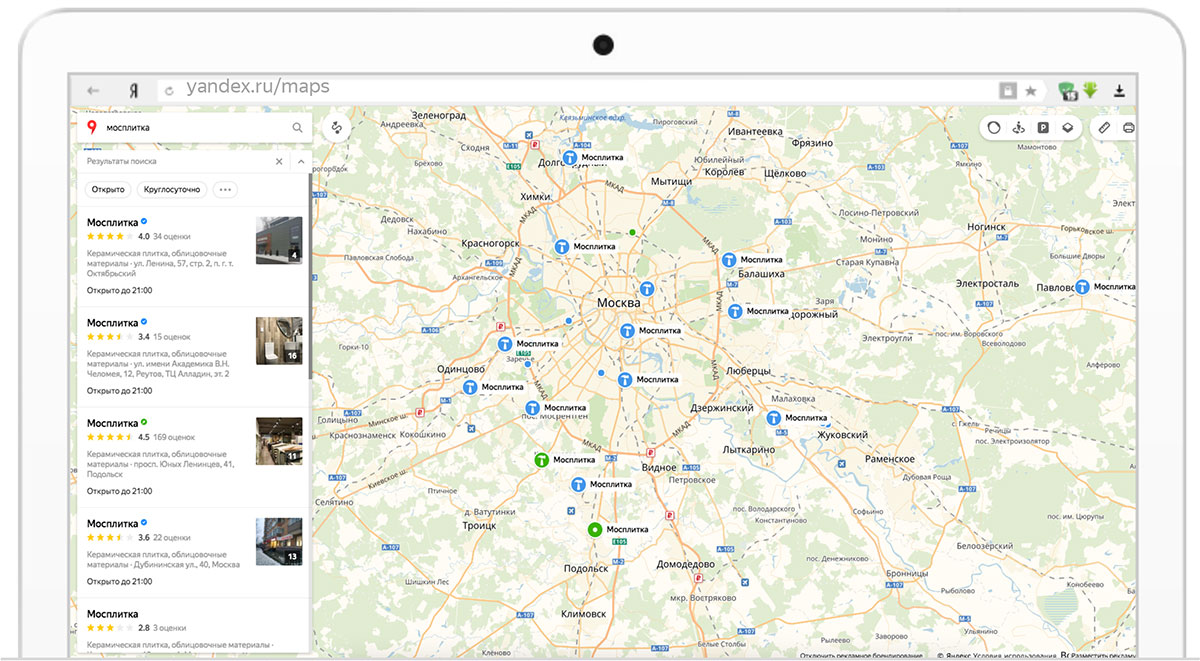
Task: Open the photo thumbnail labeled 13
Action: coord(279,541)
